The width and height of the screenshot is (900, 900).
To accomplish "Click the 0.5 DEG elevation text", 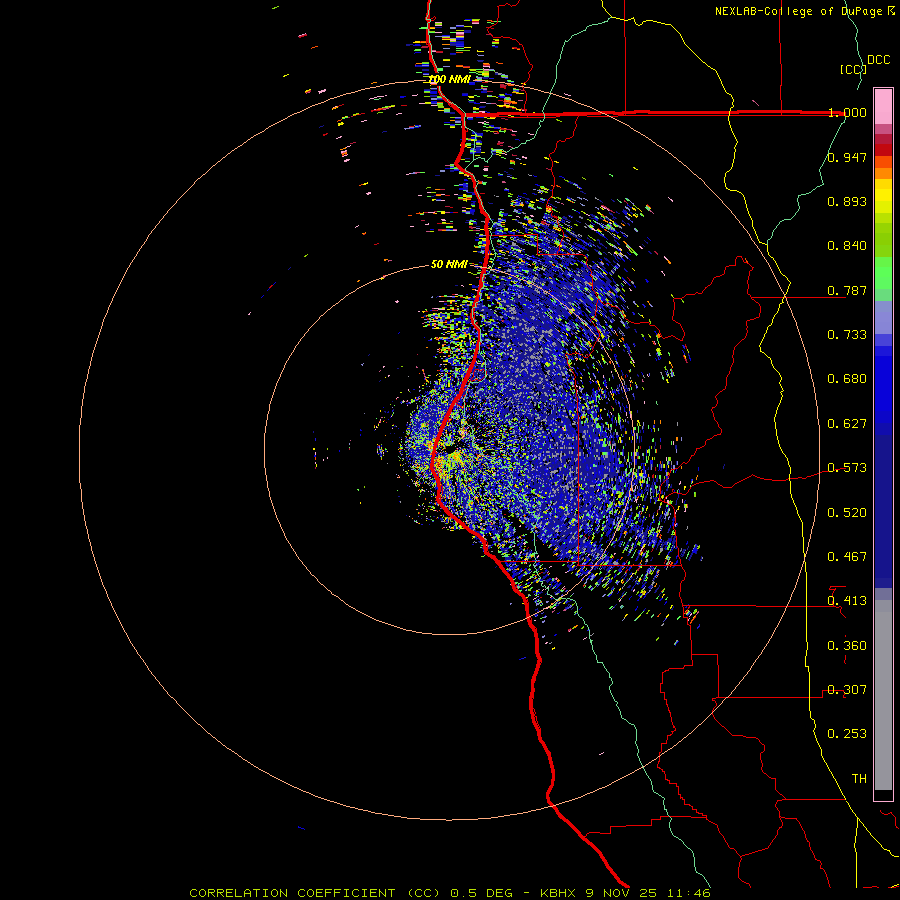I will [x=480, y=893].
